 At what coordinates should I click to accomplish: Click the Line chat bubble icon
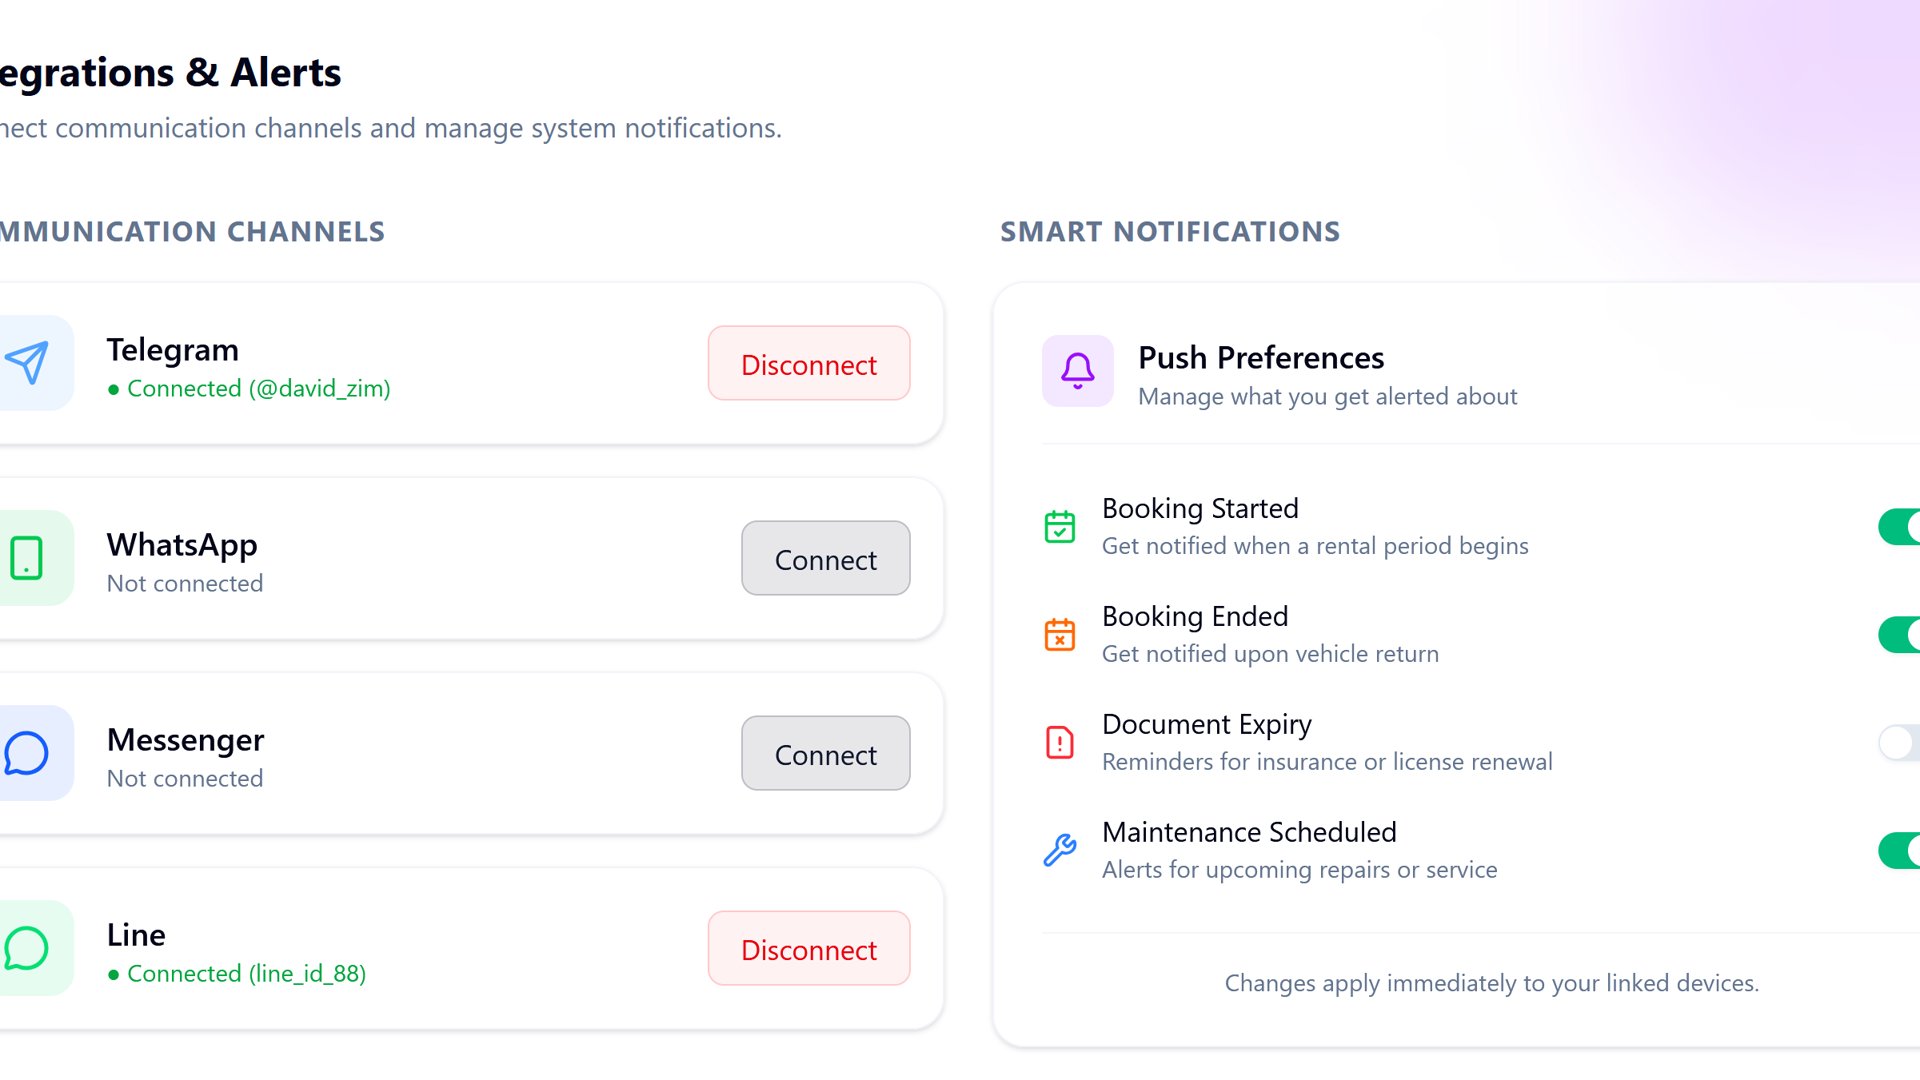click(27, 948)
